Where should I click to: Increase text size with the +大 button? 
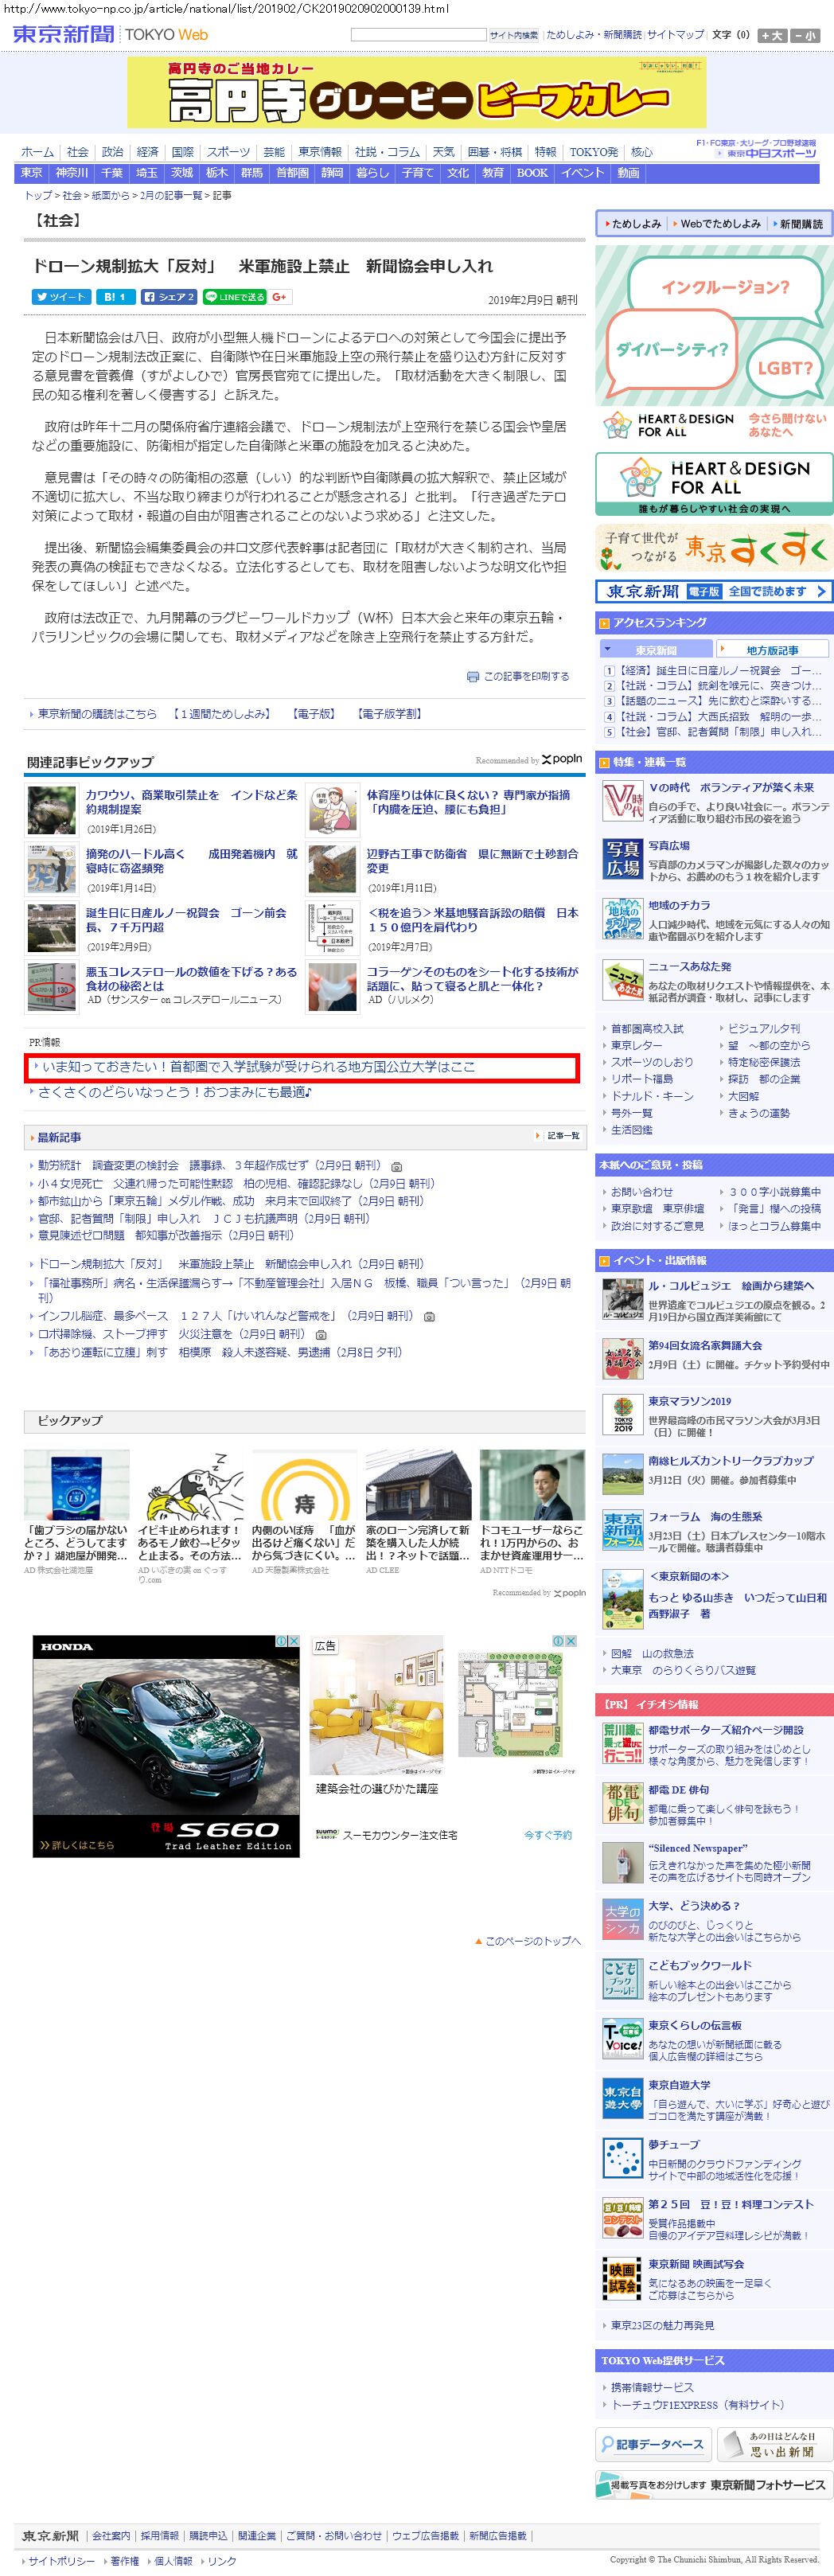tap(771, 35)
